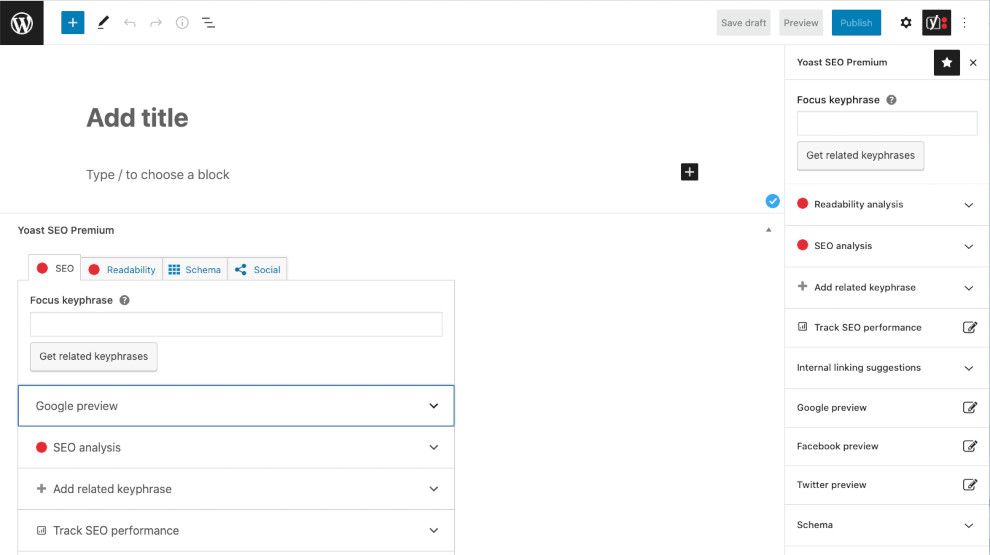Close the Yoast SEO Premium sidebar

point(973,63)
